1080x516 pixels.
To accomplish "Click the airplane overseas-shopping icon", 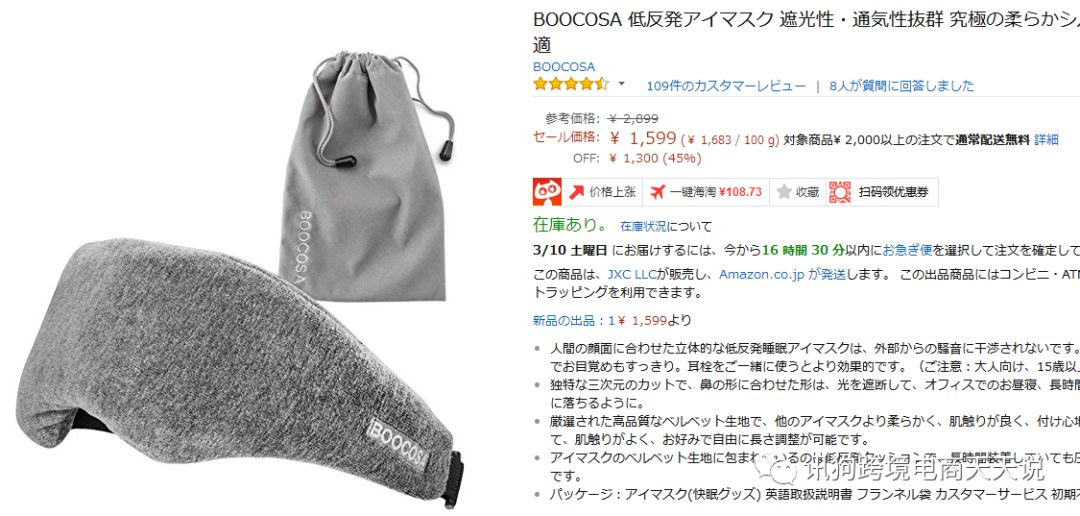I will [657, 192].
